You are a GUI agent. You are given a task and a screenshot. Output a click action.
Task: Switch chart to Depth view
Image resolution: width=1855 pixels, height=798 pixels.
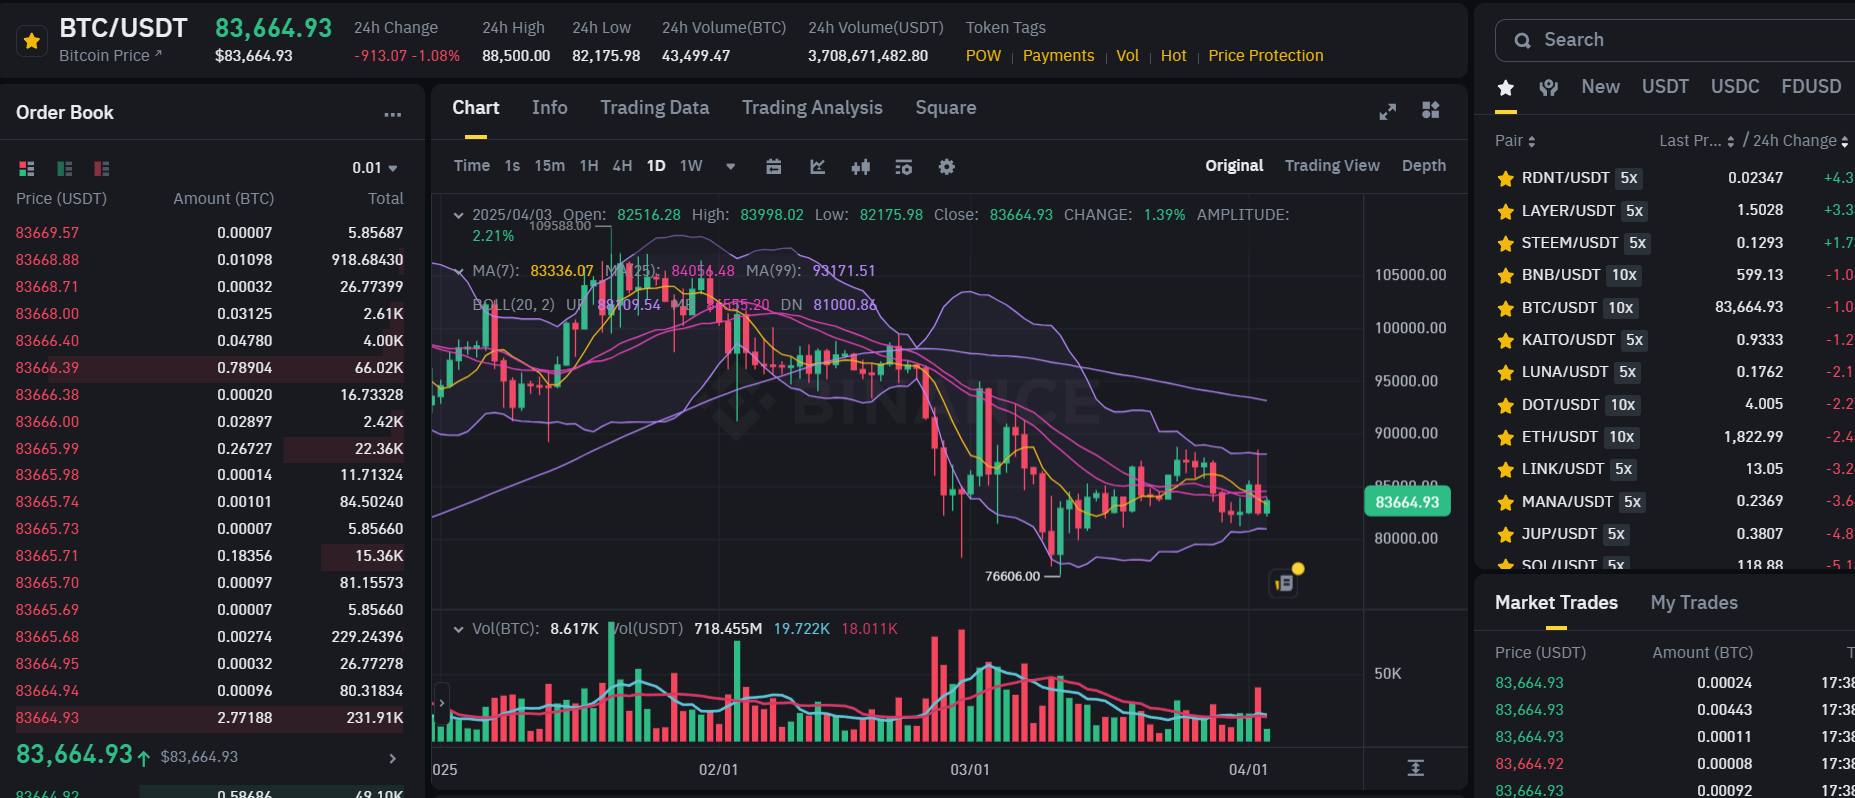(x=1424, y=166)
